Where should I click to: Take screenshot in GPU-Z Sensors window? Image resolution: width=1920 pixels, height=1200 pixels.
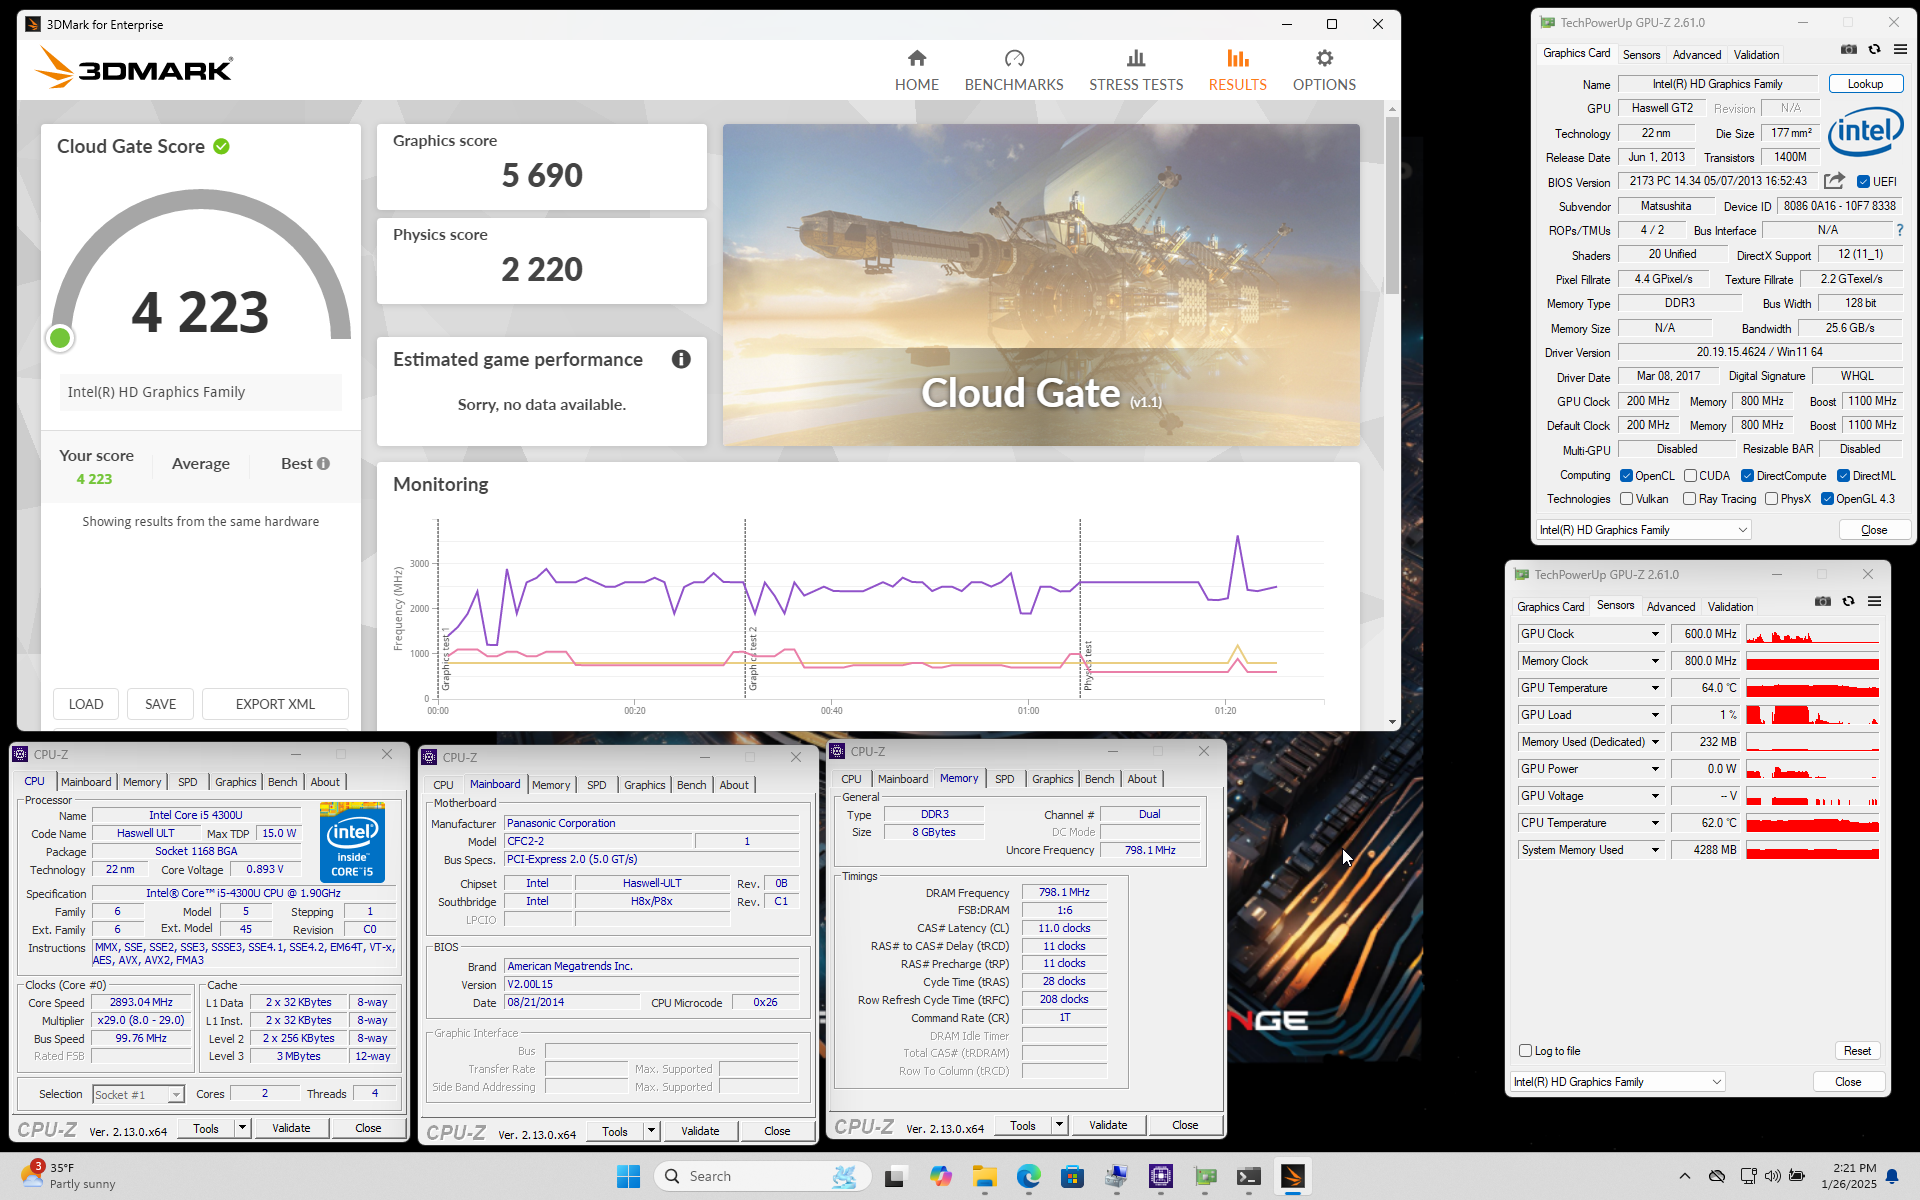coord(1823,602)
